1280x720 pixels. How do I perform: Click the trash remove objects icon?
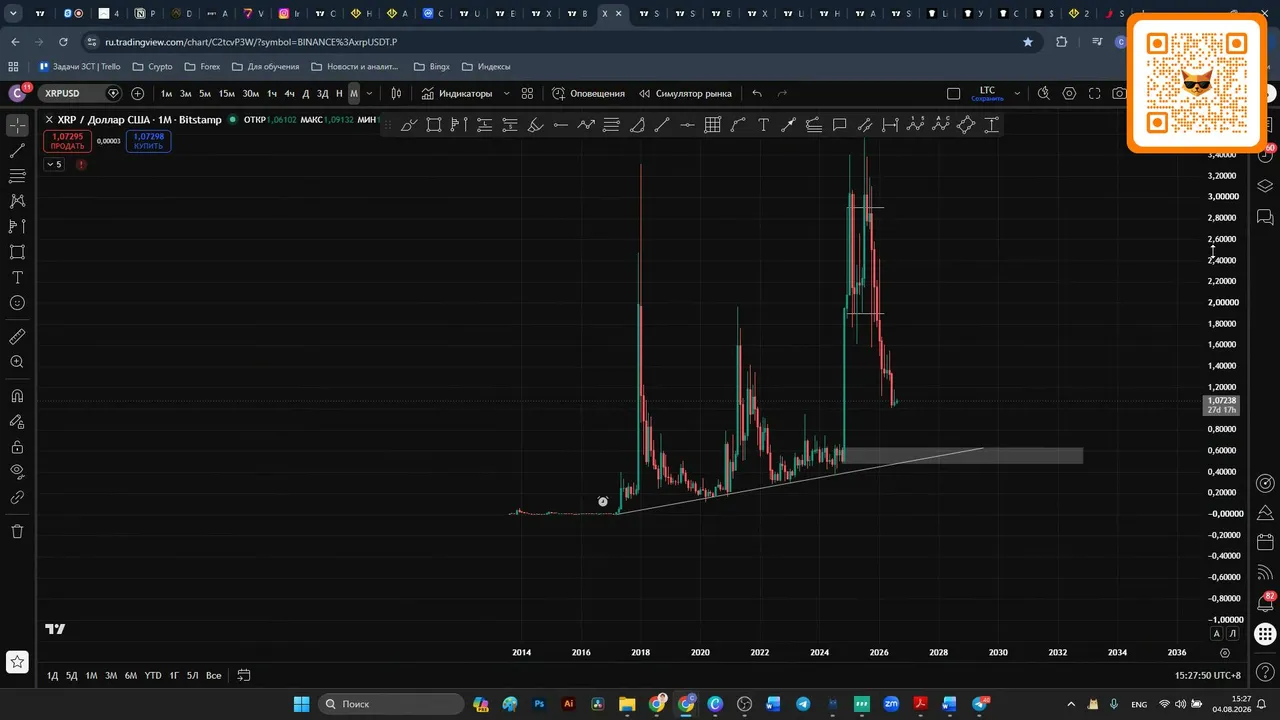pos(17,531)
